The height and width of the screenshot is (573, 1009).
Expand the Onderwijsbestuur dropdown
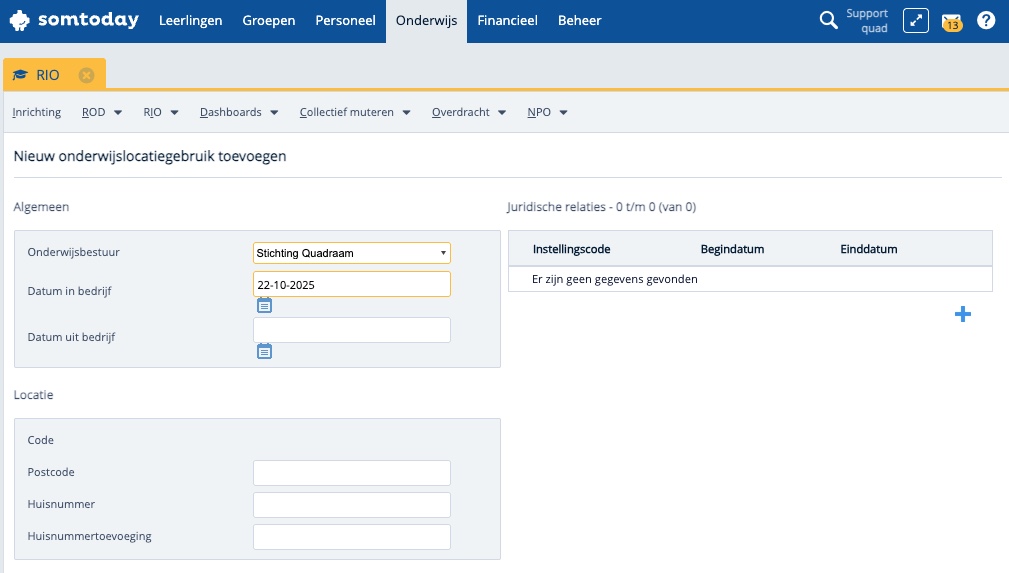pos(352,253)
